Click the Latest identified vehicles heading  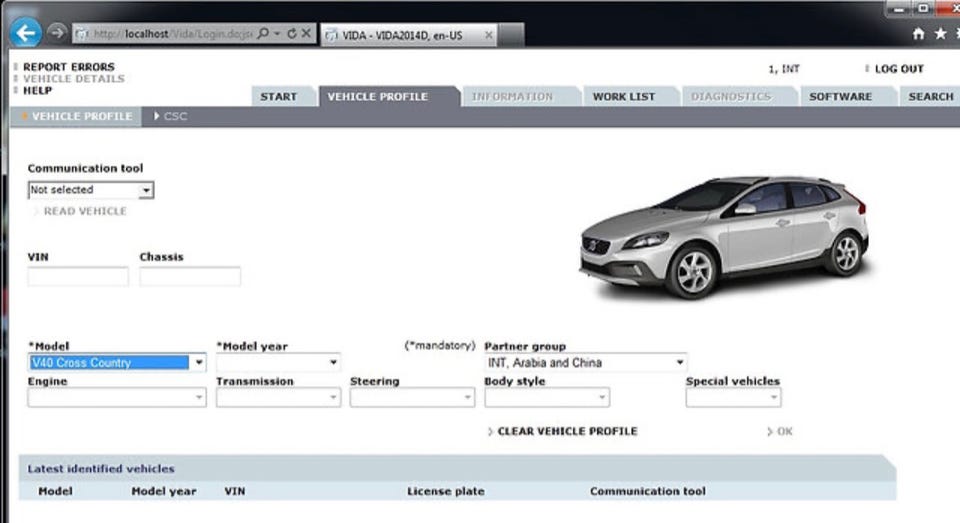click(x=101, y=468)
